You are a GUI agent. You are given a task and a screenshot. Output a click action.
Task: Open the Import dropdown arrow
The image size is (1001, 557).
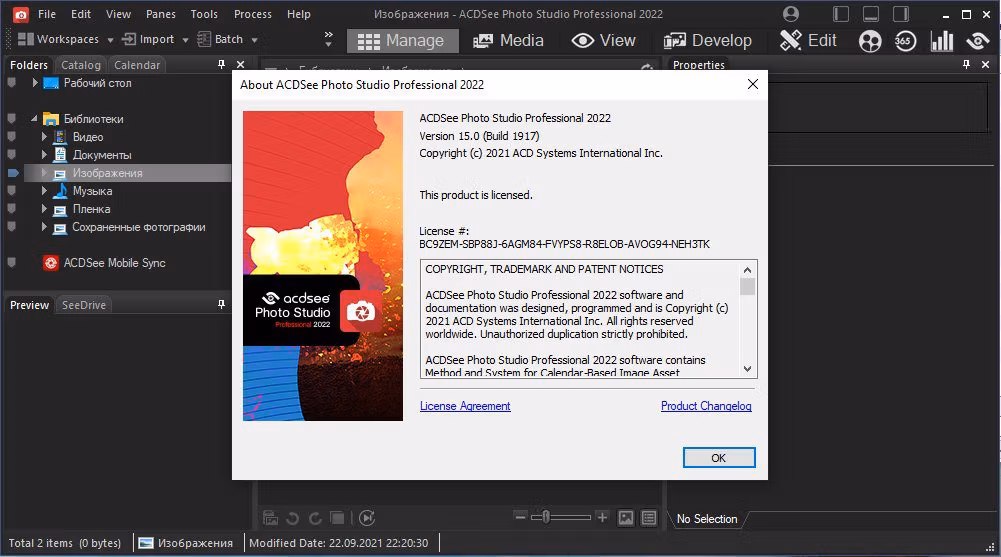pos(185,40)
